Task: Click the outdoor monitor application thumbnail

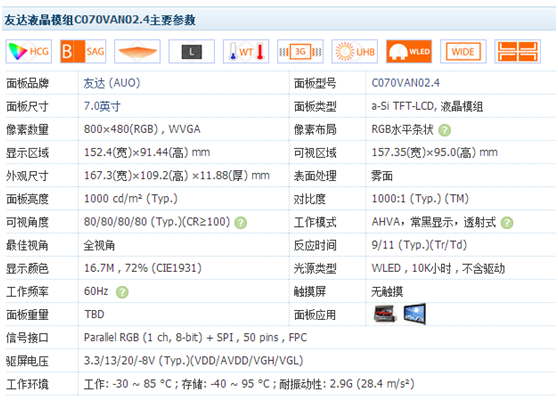Action: [x=415, y=314]
